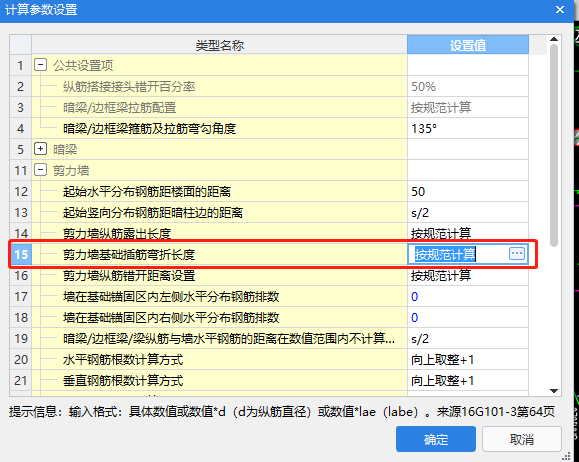Click the s/2 value in row 13

click(x=468, y=212)
